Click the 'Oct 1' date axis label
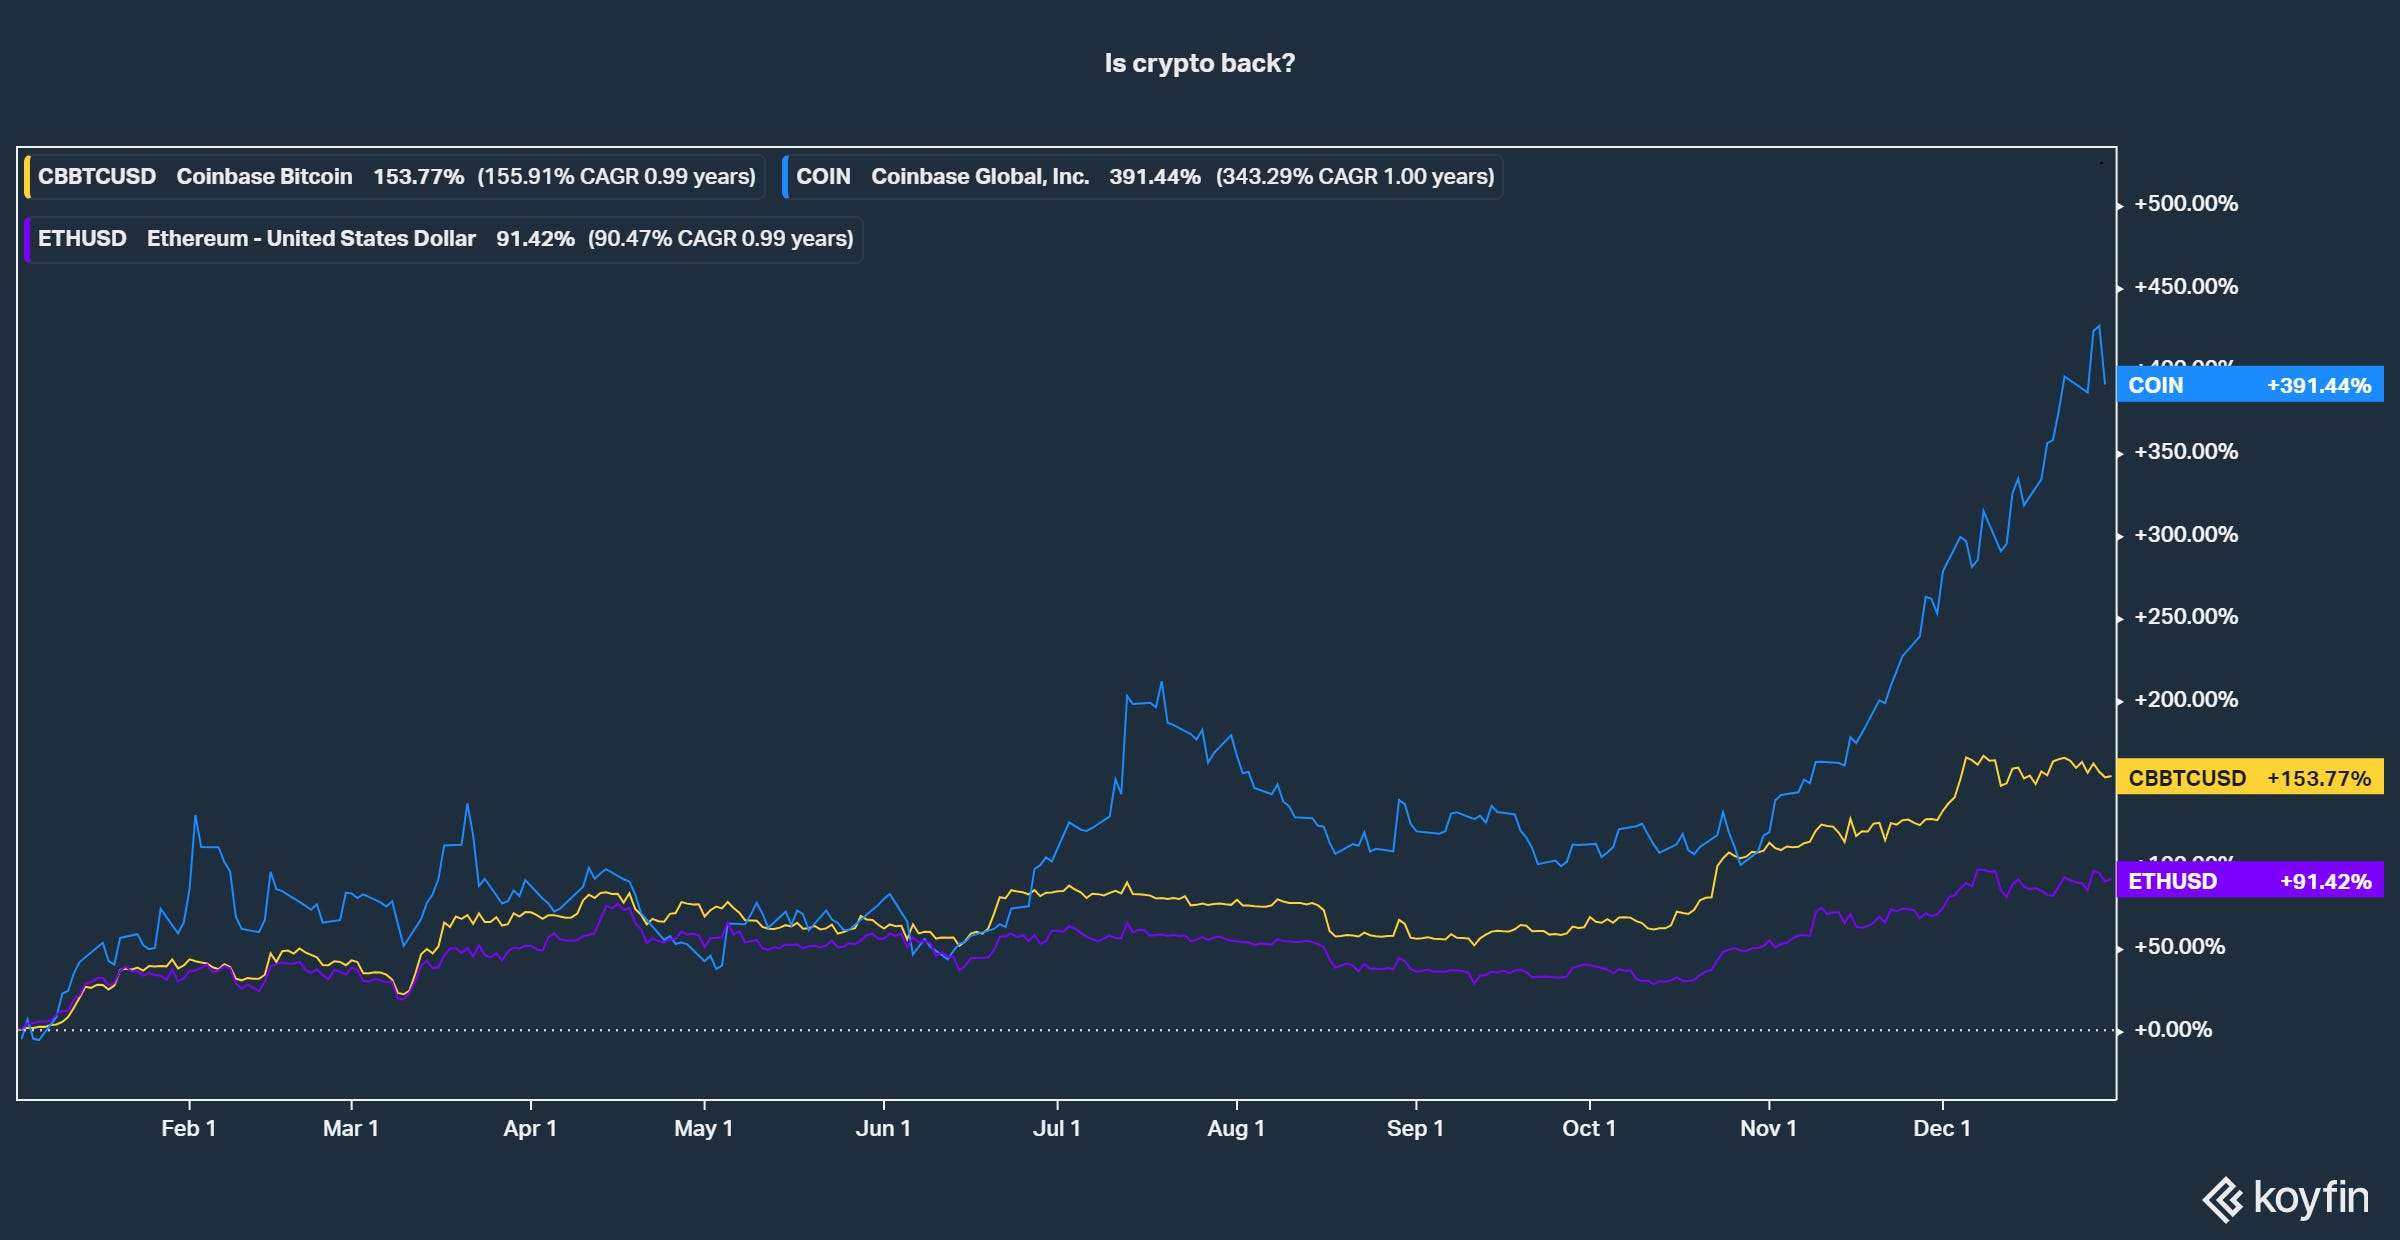 [x=1589, y=1128]
